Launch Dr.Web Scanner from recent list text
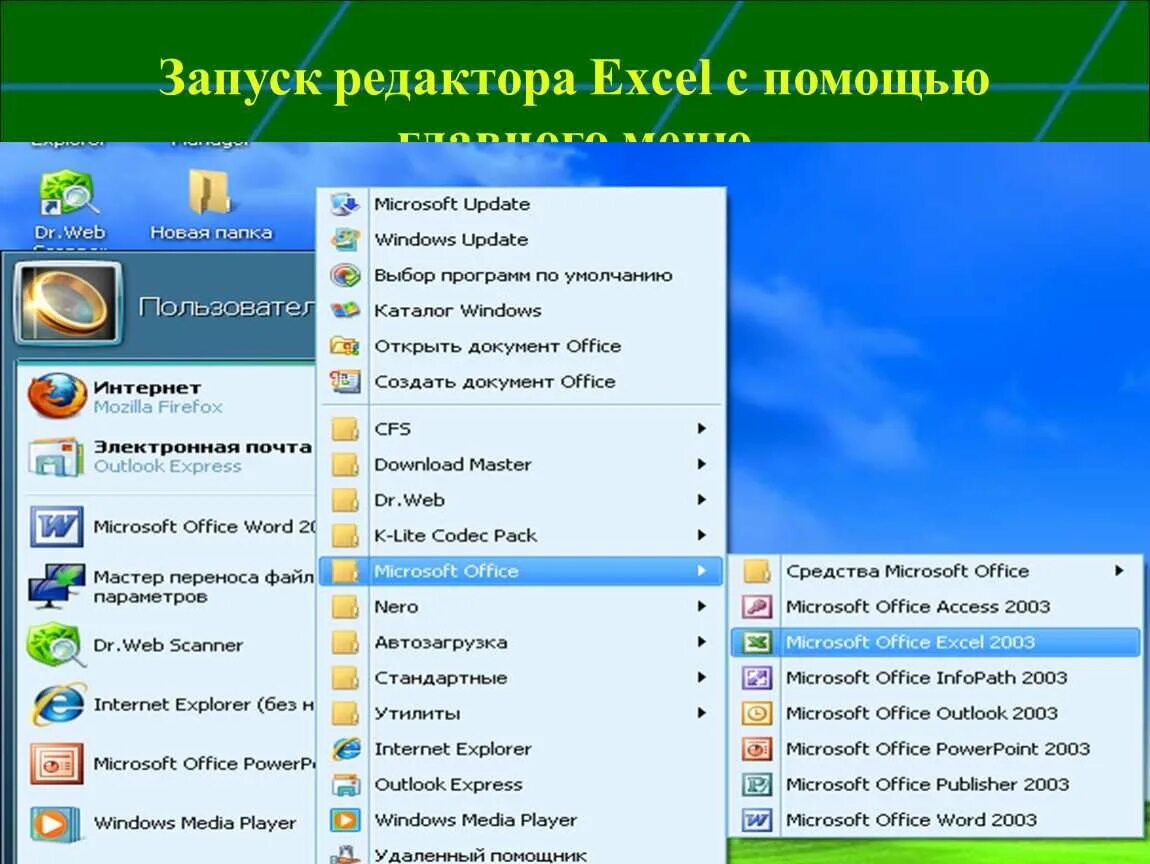 [168, 645]
